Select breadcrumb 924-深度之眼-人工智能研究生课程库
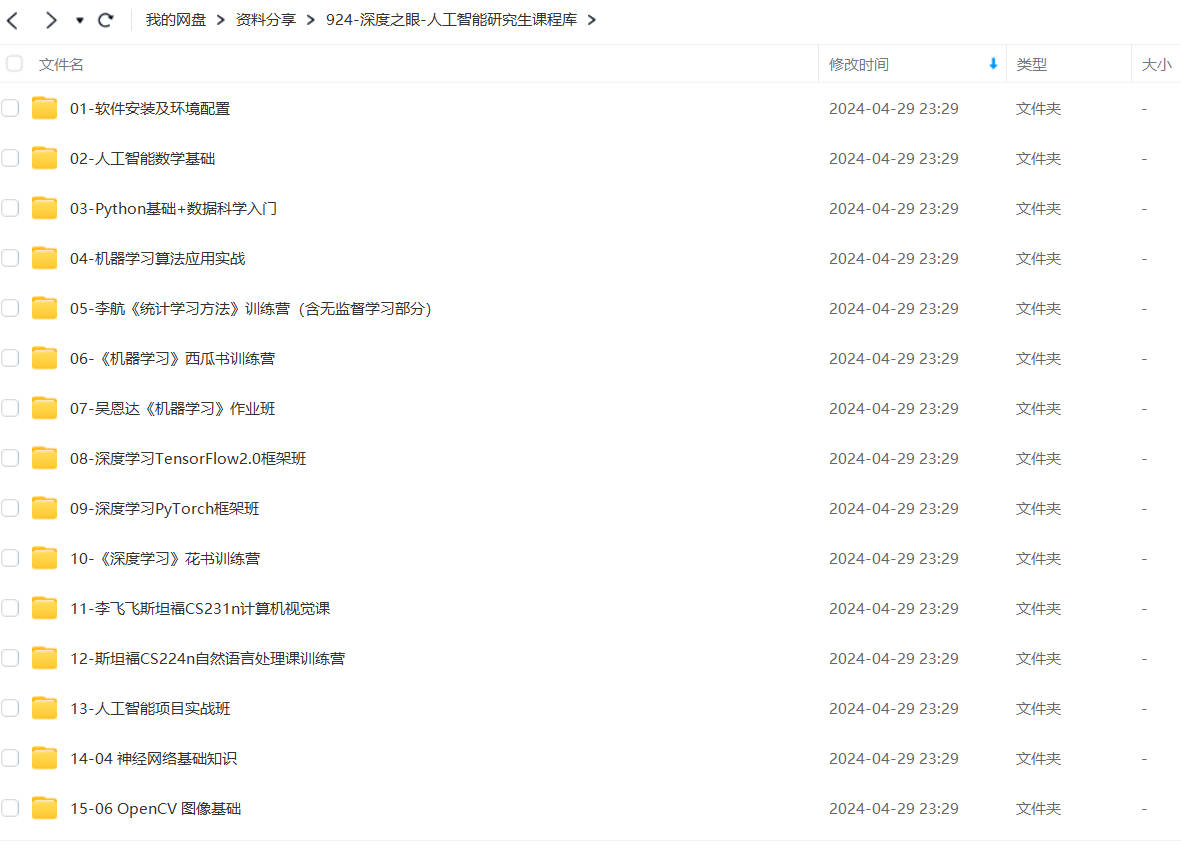The height and width of the screenshot is (846, 1181). coord(451,20)
